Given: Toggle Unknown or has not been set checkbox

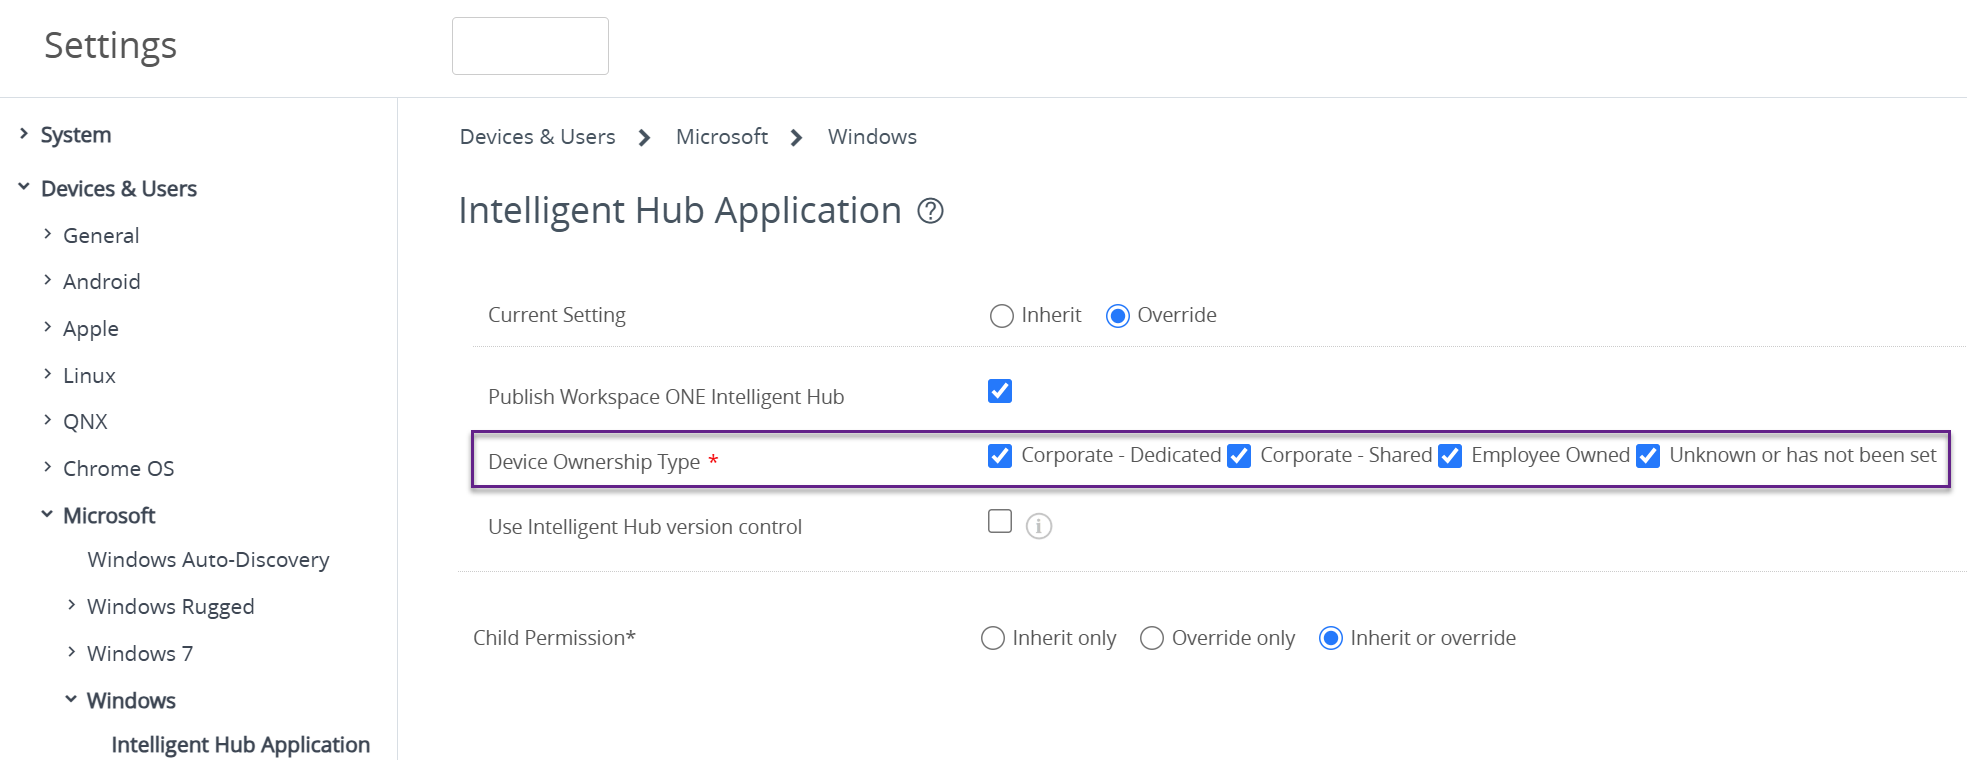Looking at the screenshot, I should pos(1648,456).
